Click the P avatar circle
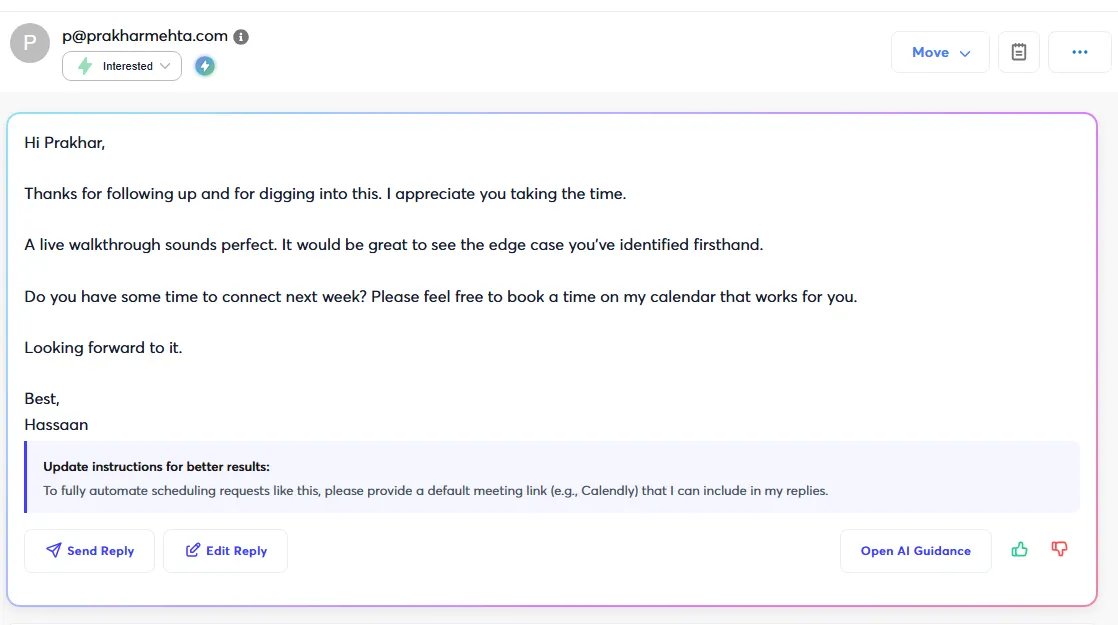The width and height of the screenshot is (1118, 625). point(30,43)
